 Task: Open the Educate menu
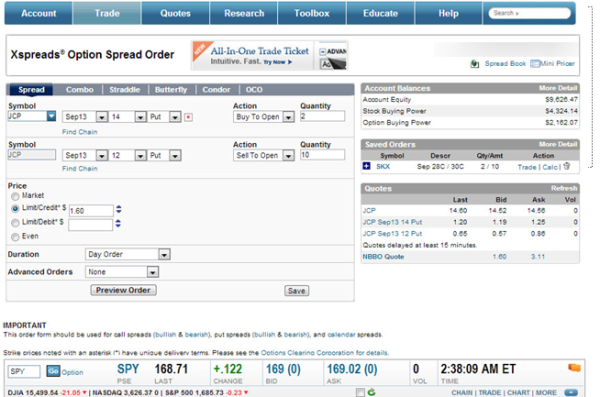(380, 13)
